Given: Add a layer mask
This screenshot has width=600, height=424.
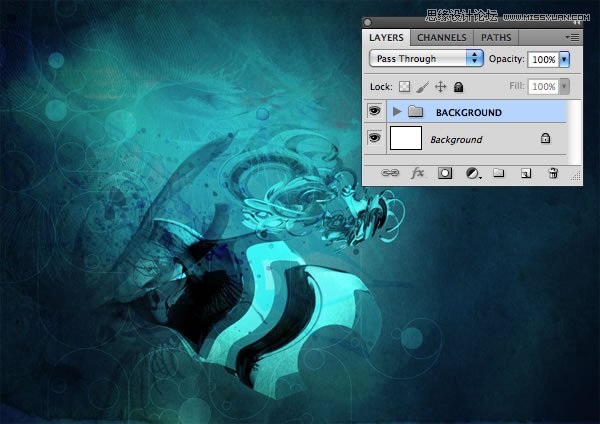Looking at the screenshot, I should coord(445,173).
